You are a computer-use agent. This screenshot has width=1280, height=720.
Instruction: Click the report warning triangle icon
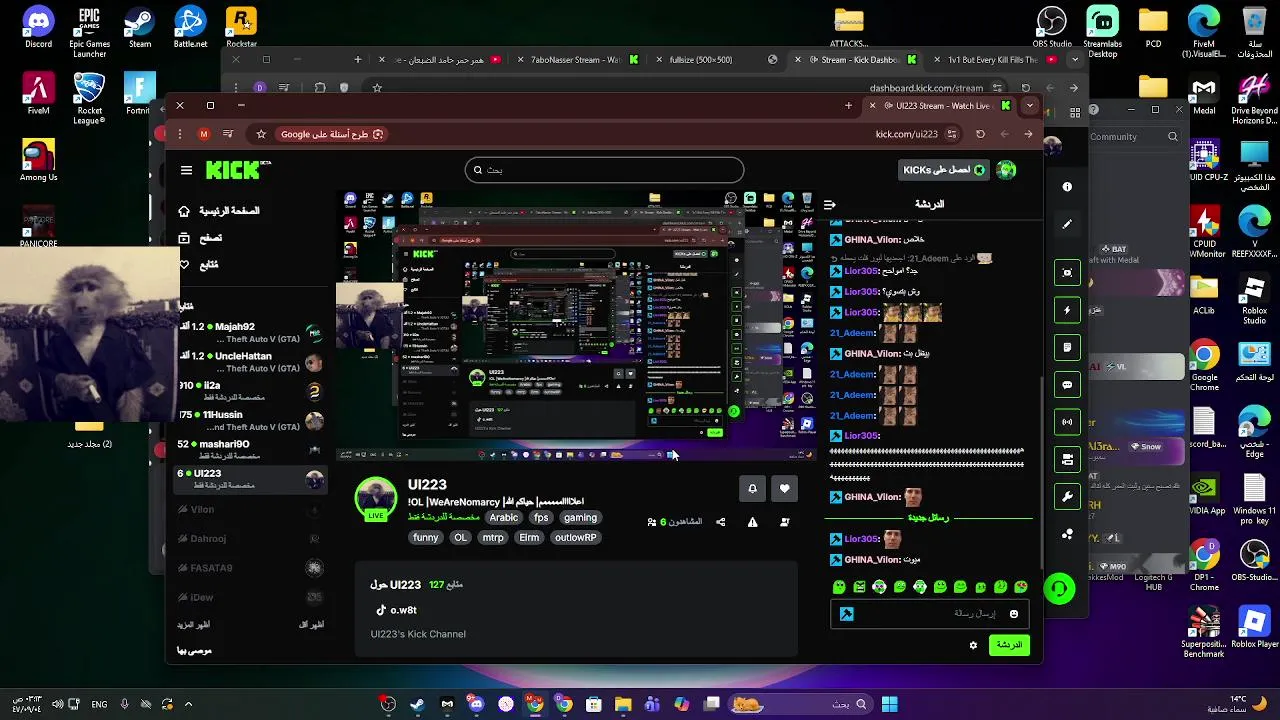752,522
